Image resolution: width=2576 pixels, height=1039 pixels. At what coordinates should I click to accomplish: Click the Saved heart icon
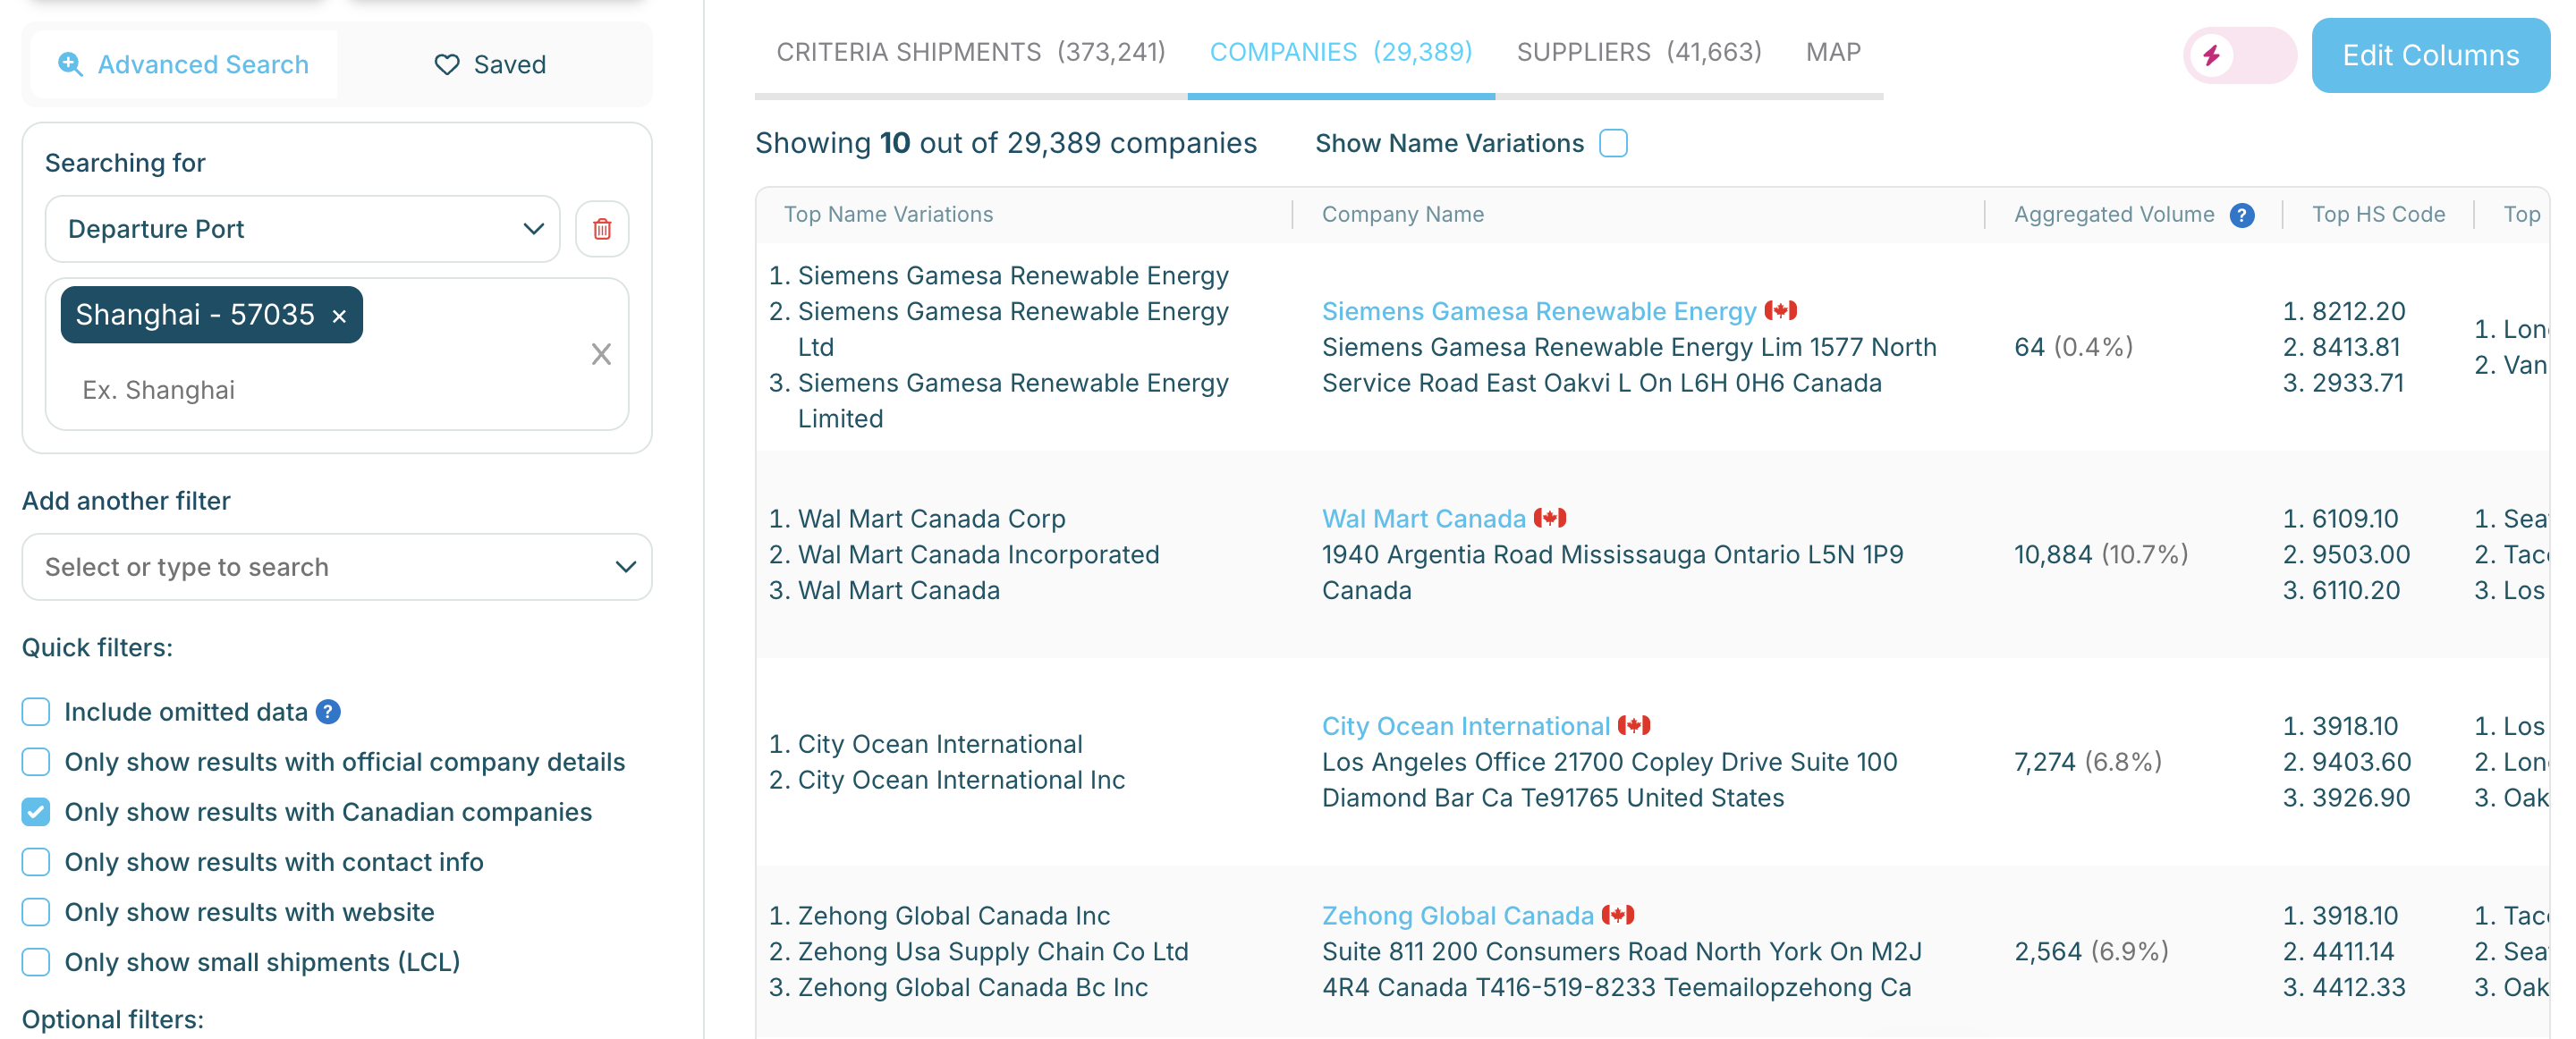447,64
